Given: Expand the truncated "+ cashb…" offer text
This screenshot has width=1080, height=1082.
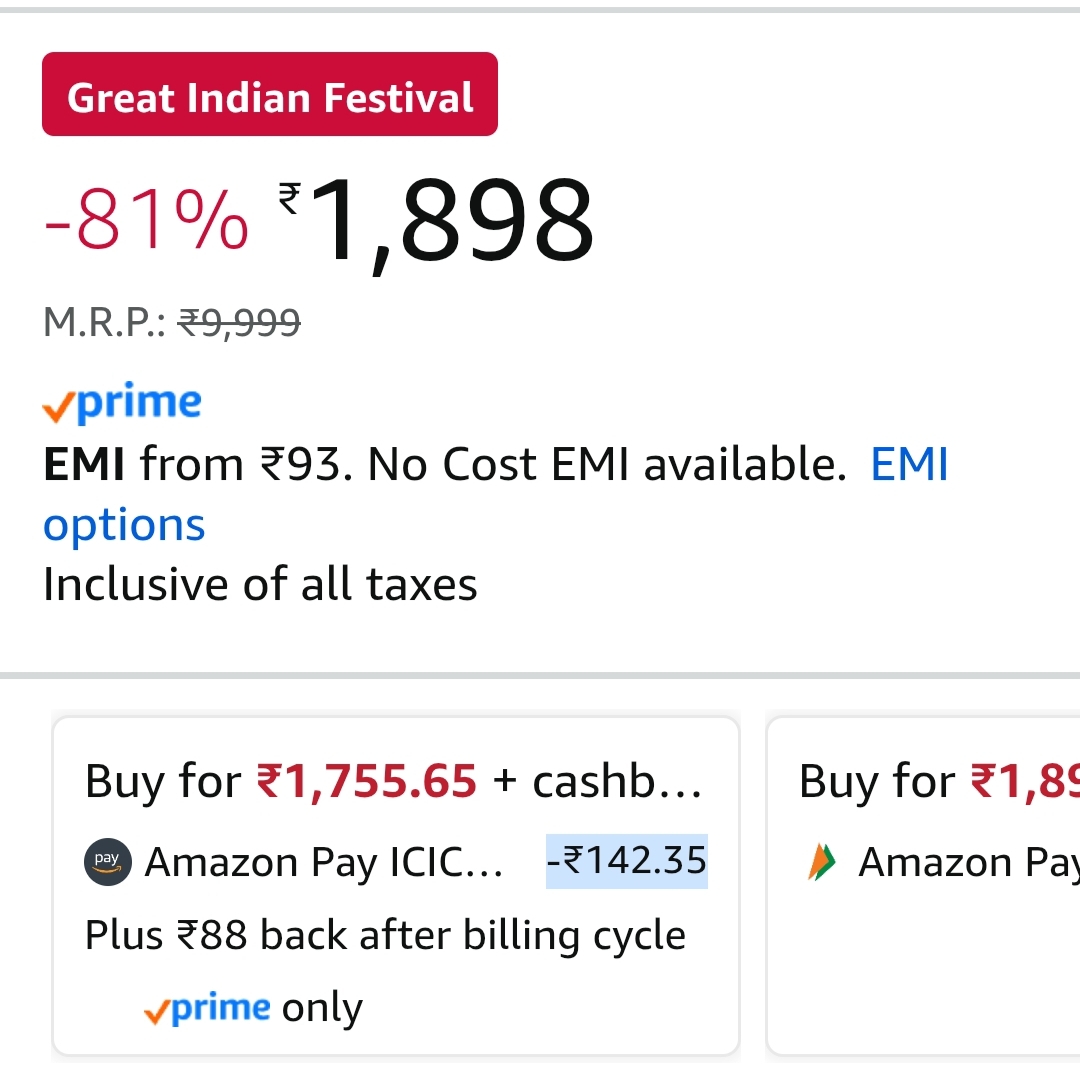Looking at the screenshot, I should (616, 781).
